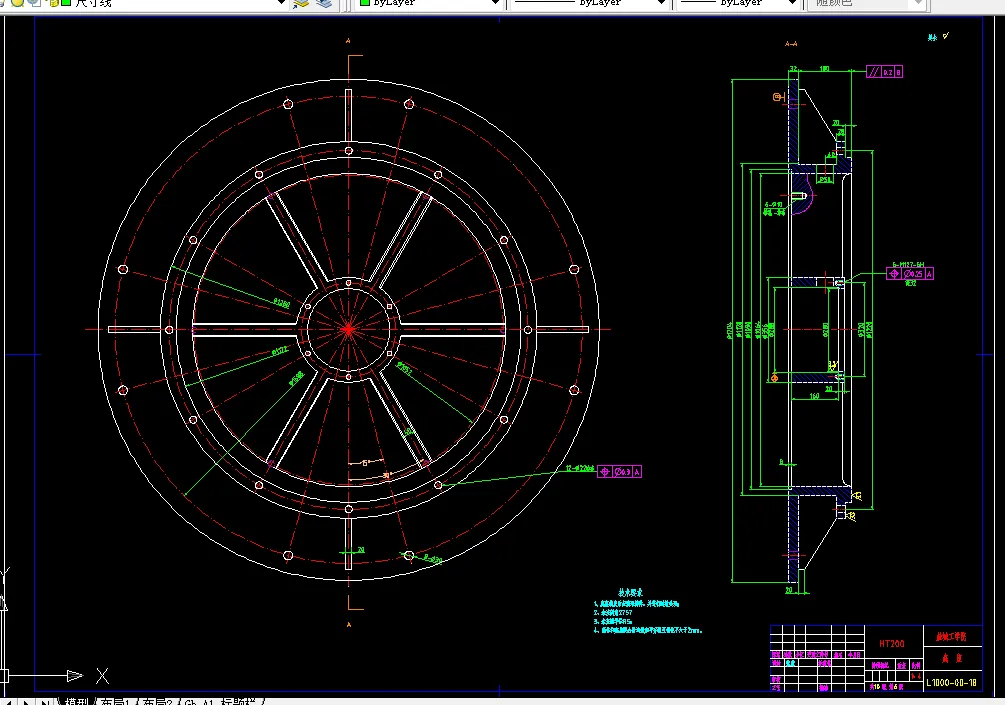This screenshot has width=1005, height=705.
Task: Expand the 尺寸线 layer dropdown arrow
Action: (281, 3)
